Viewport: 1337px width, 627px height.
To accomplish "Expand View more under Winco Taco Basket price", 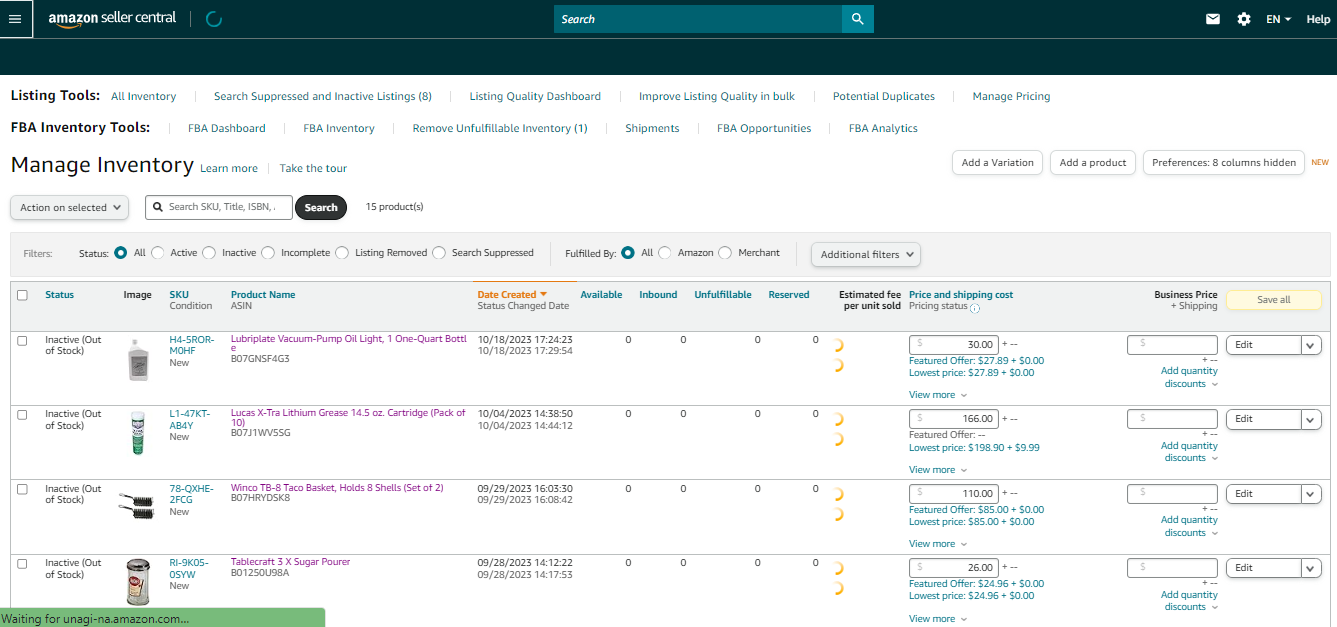I will click(x=938, y=544).
